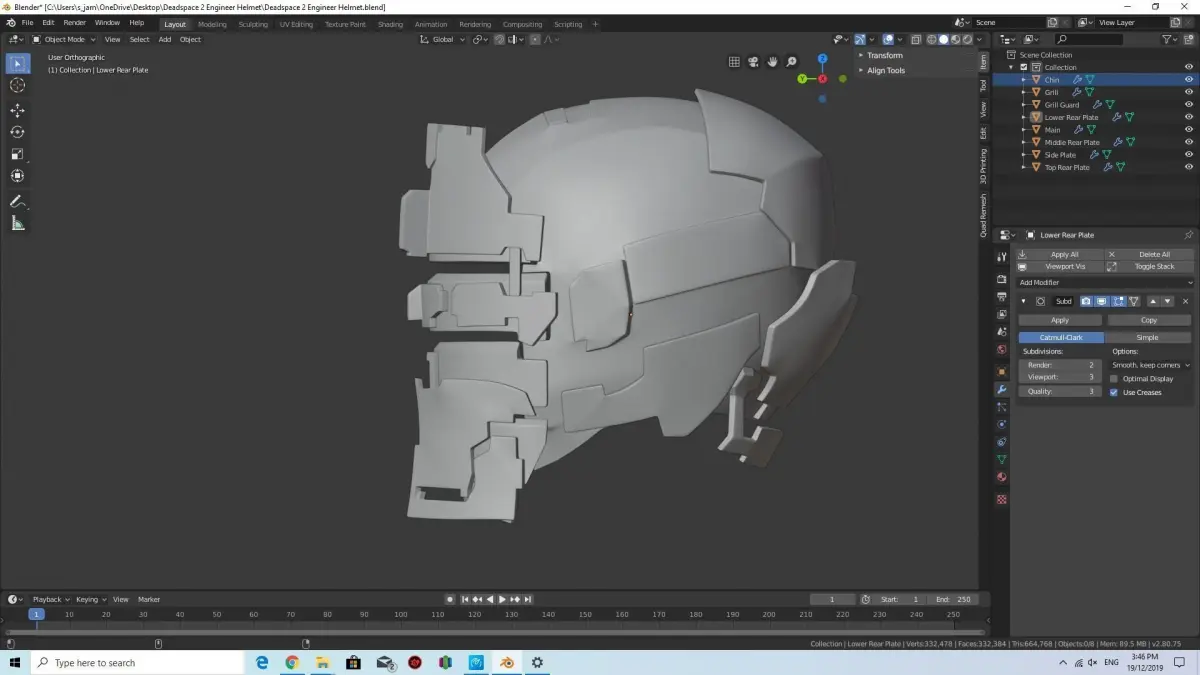This screenshot has width=1200, height=675.
Task: Open the Render menu
Action: (x=75, y=22)
